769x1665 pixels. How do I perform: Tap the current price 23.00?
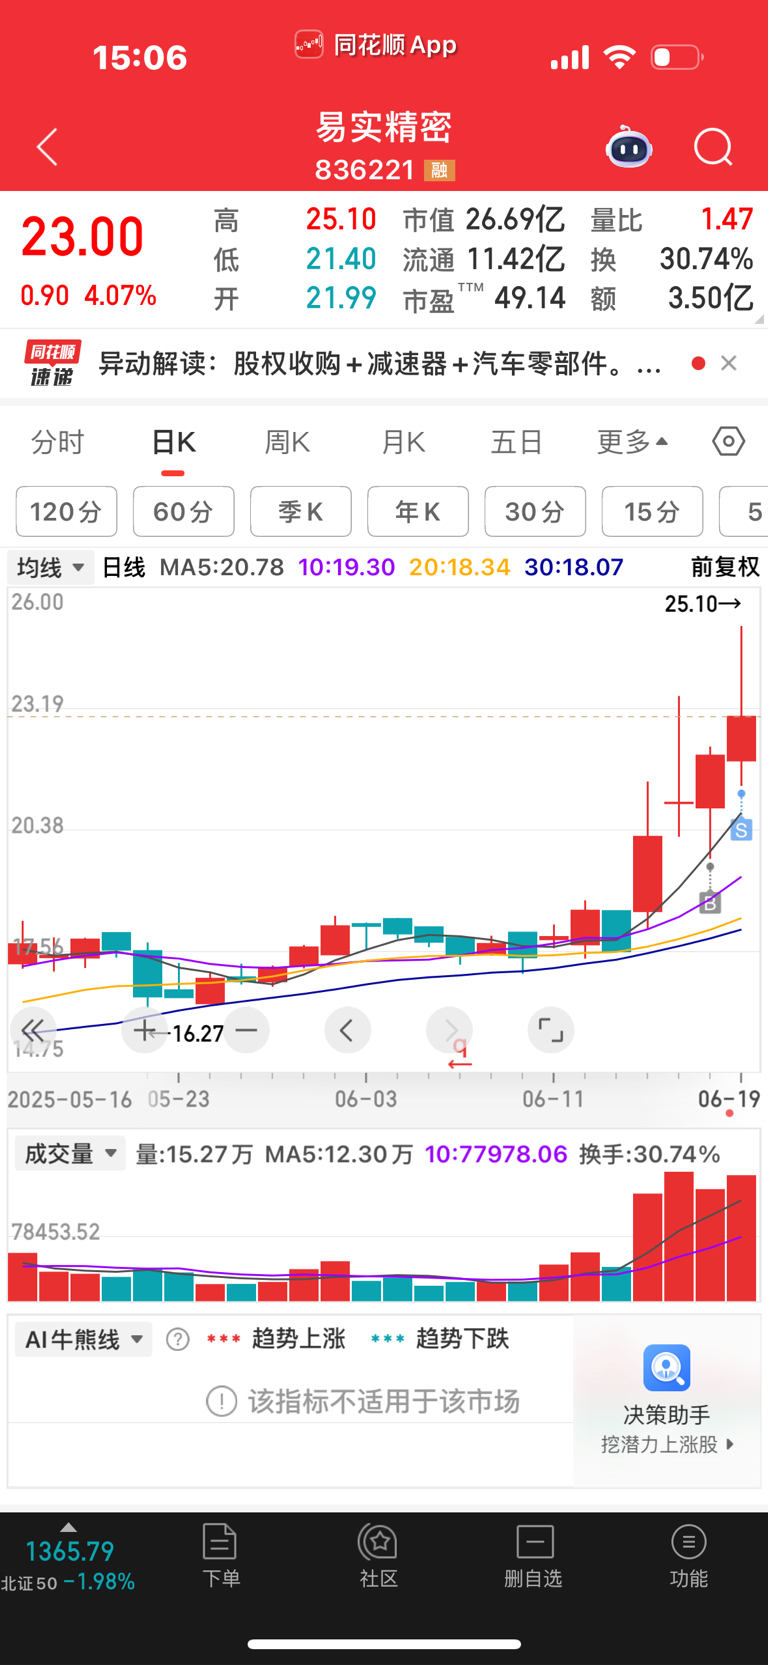[x=83, y=238]
